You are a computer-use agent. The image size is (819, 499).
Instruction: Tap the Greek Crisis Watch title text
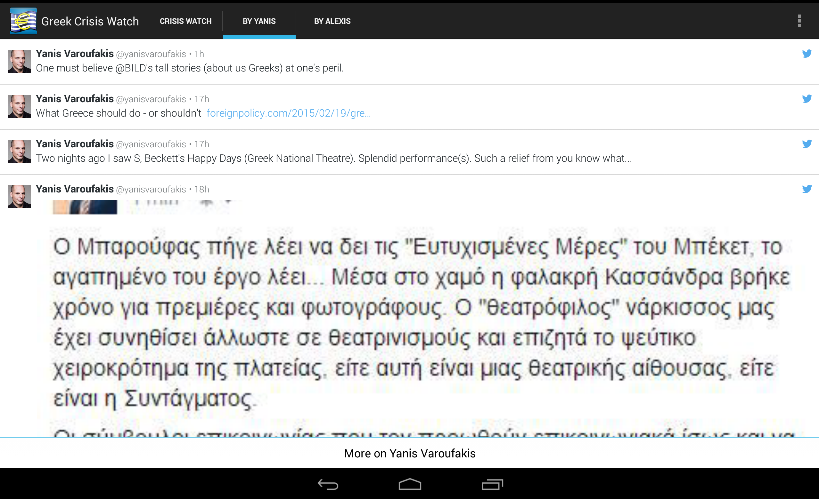pos(90,21)
